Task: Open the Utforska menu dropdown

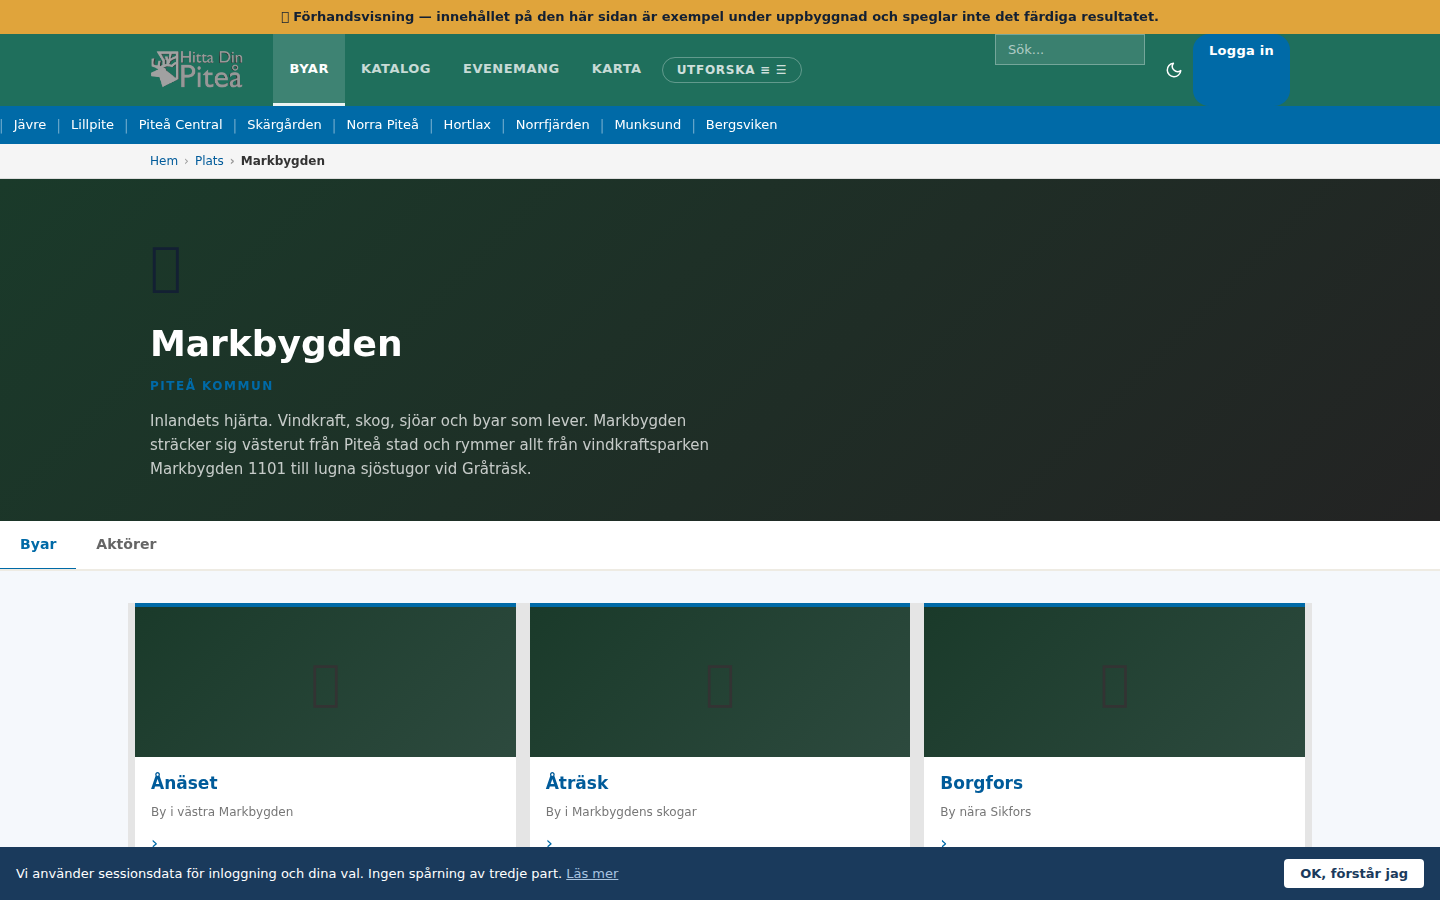Action: pyautogui.click(x=732, y=70)
